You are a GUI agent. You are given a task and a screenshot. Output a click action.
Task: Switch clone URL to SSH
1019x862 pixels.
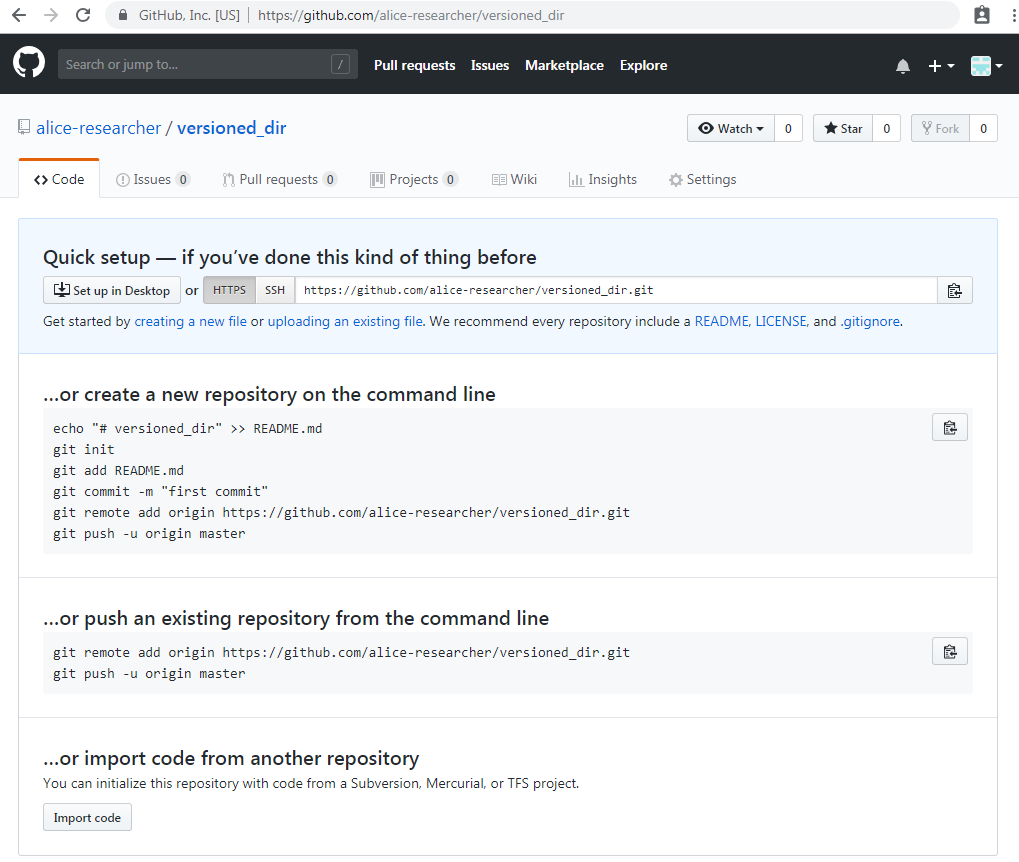tap(275, 291)
